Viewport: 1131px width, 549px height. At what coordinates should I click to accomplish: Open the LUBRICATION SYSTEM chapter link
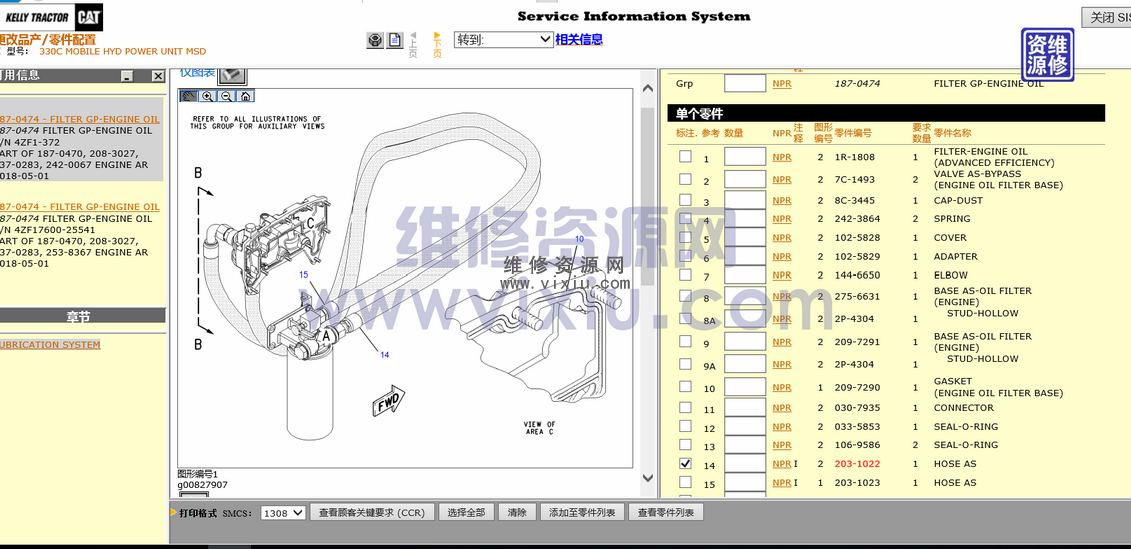click(50, 345)
